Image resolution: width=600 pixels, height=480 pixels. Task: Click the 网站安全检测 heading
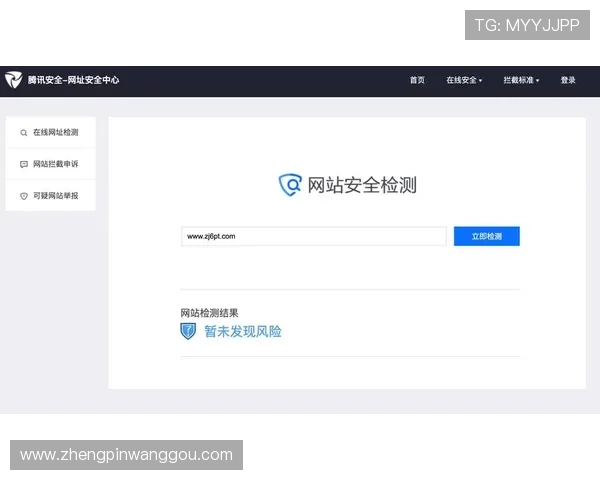[x=362, y=185]
